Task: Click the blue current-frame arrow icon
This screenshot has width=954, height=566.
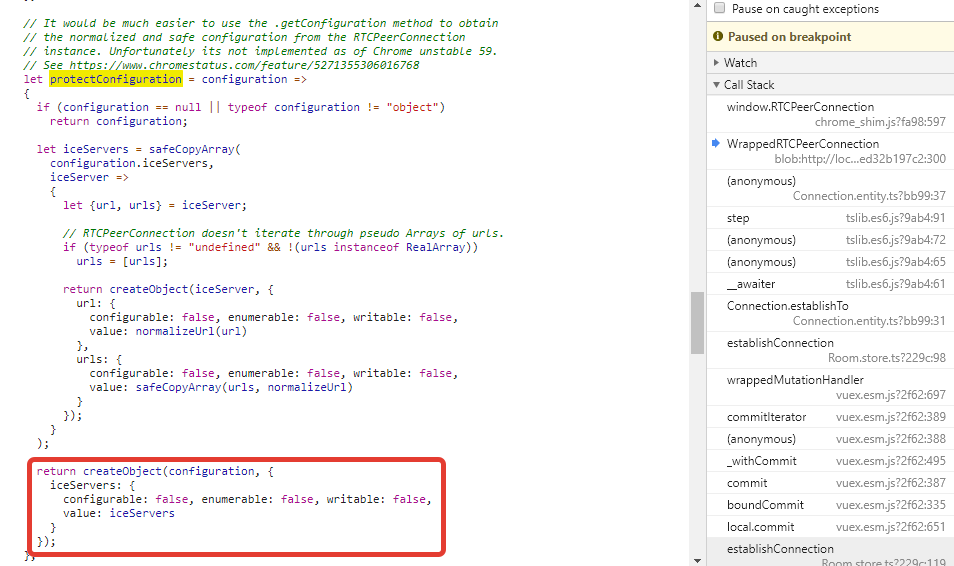Action: coord(716,143)
